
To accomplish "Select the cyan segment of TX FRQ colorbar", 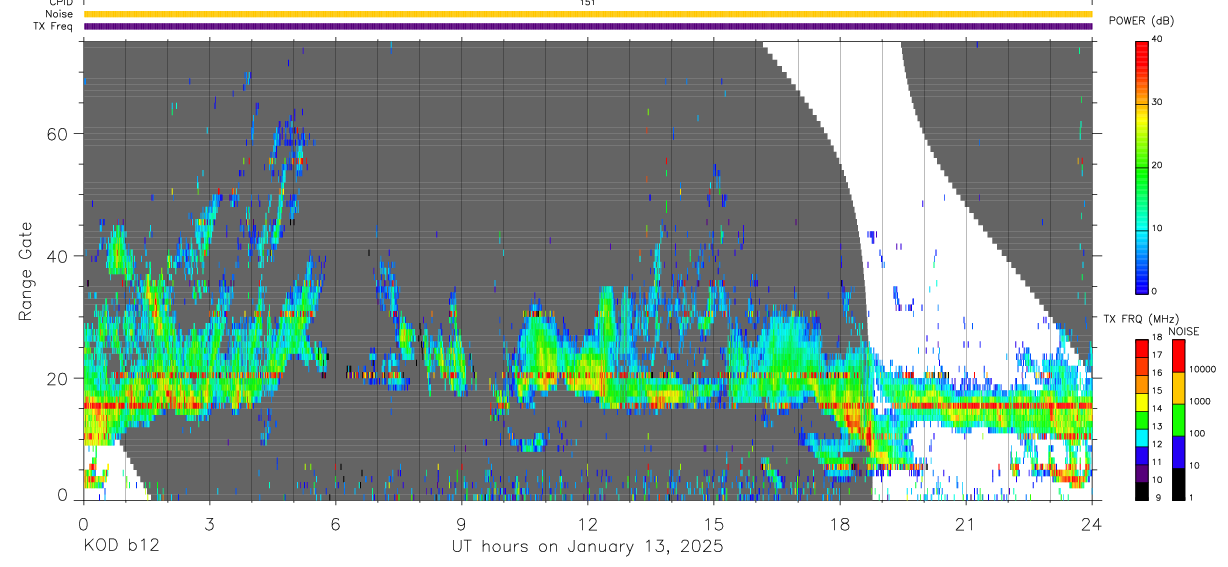I will tap(1141, 436).
